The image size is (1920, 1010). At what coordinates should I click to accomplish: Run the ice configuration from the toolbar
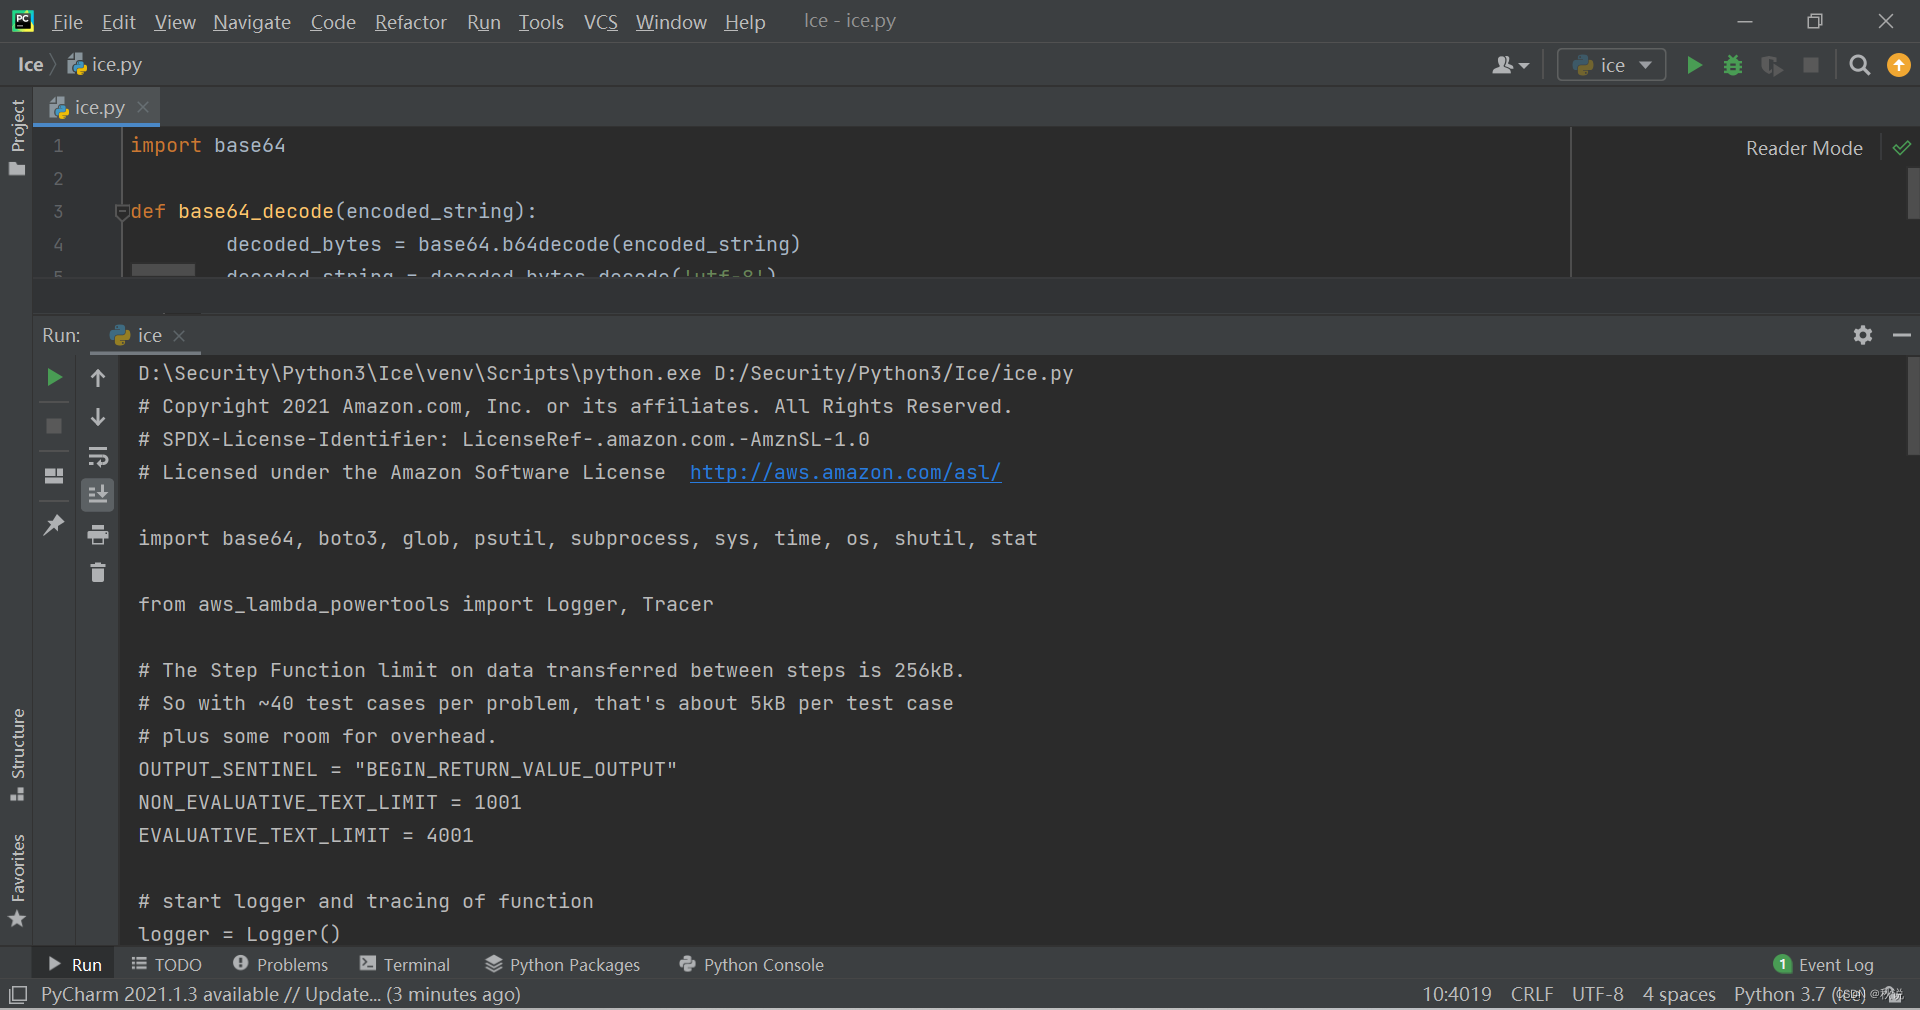pyautogui.click(x=1694, y=65)
